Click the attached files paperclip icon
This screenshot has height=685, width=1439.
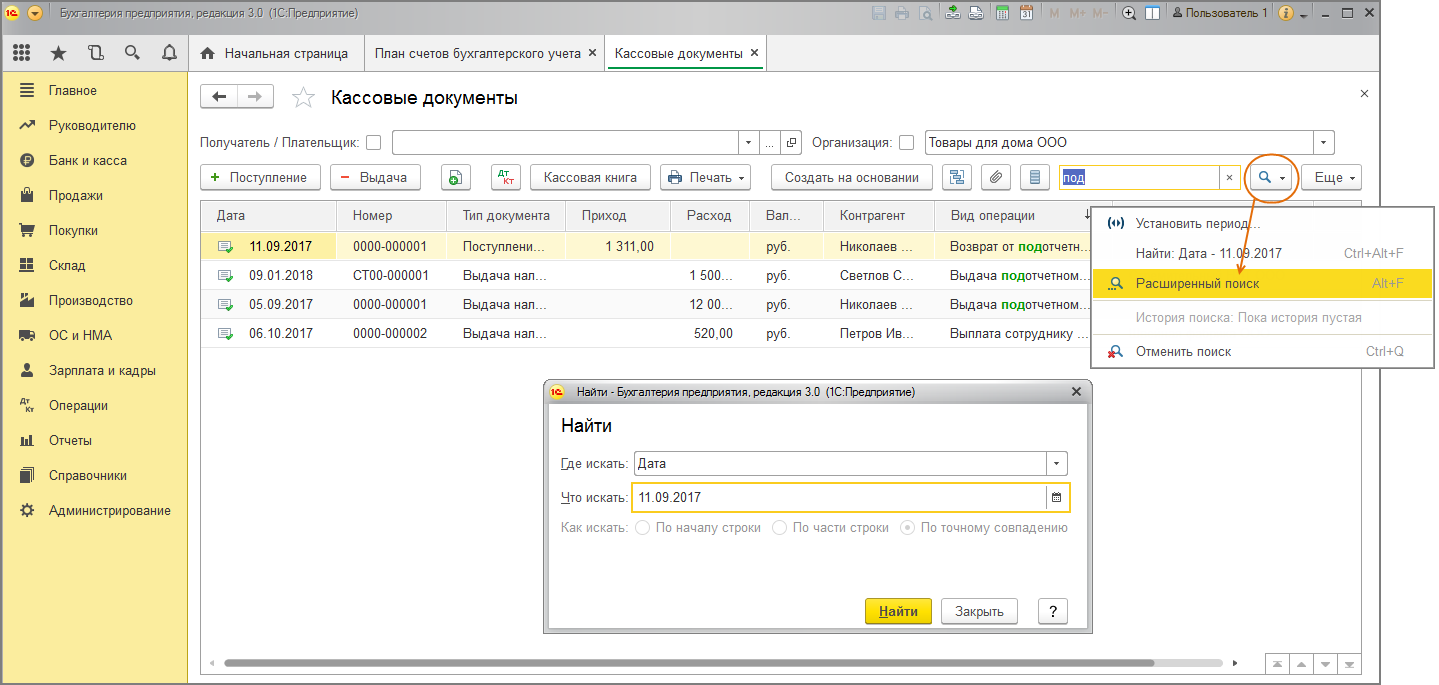coord(995,178)
